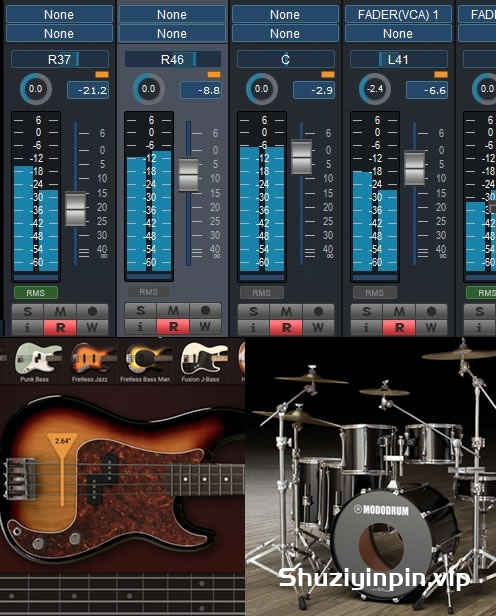The image size is (496, 616).
Task: Mute the R37 channel
Action: 60,312
